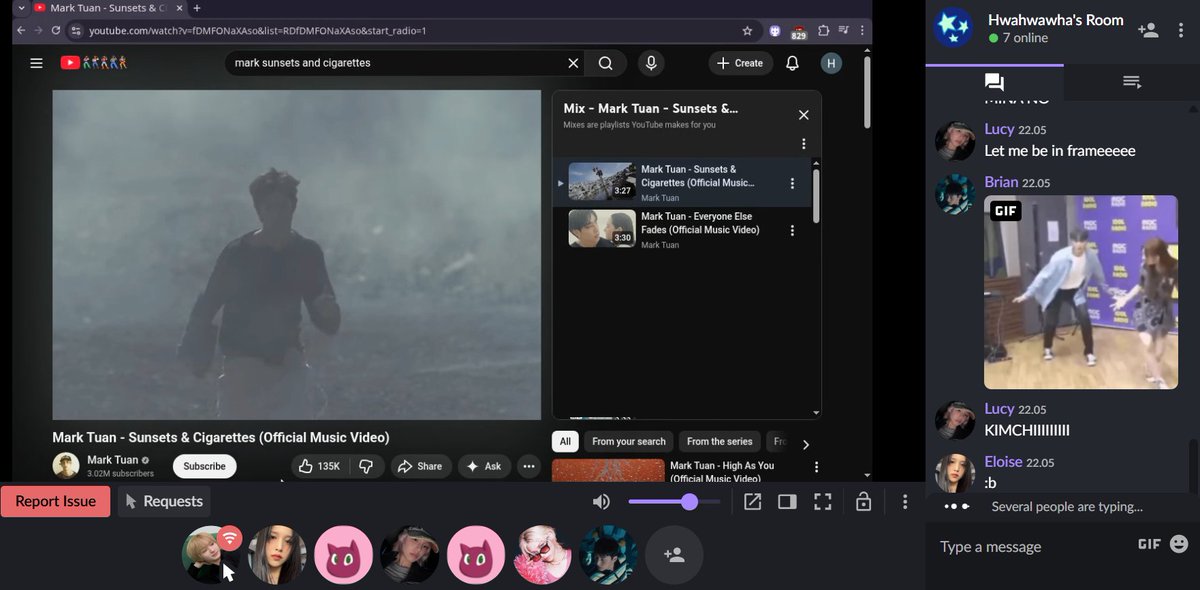Show more filter chips with arrow
The height and width of the screenshot is (590, 1200).
pyautogui.click(x=806, y=444)
